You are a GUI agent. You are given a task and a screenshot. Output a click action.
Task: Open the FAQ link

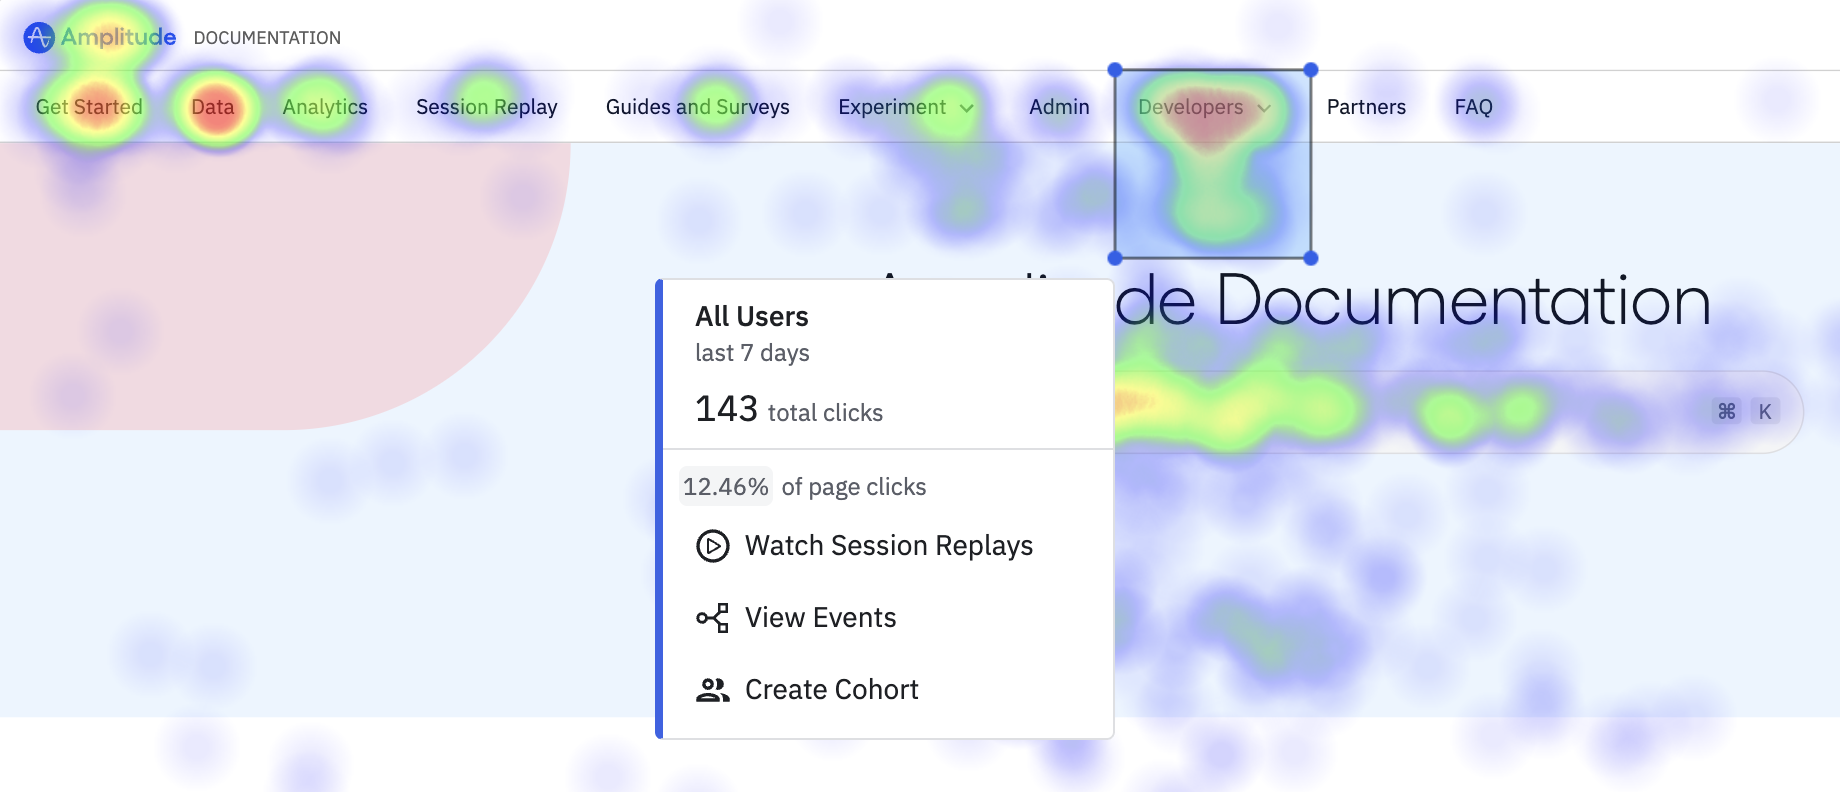point(1473,107)
